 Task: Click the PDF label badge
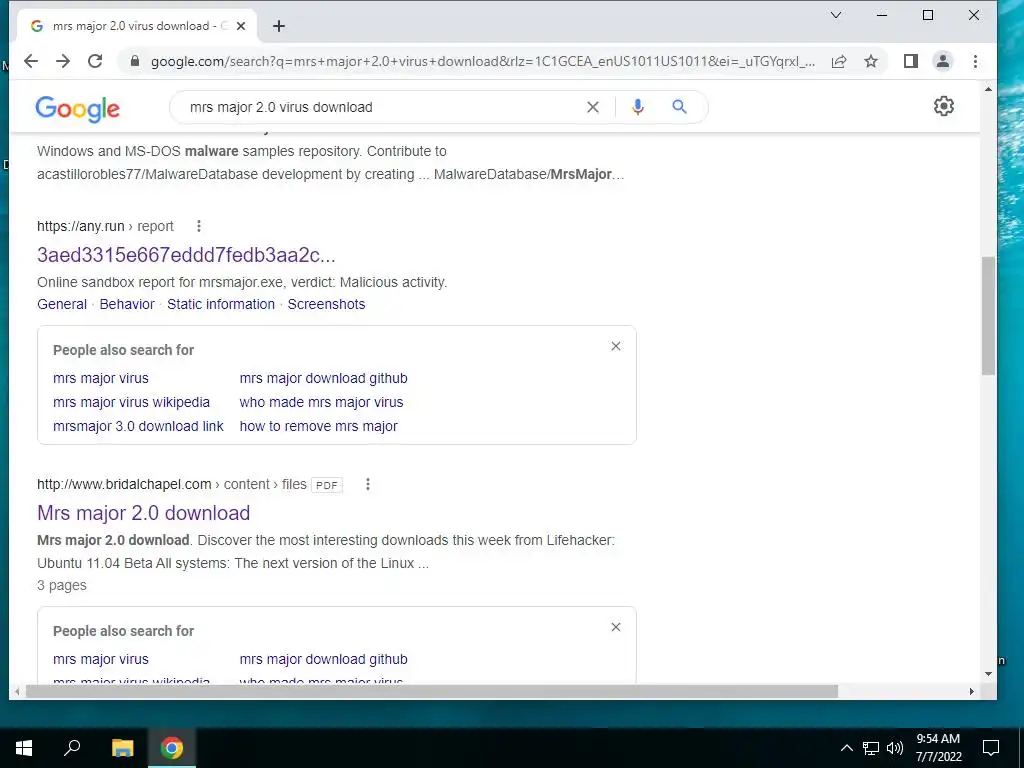(327, 485)
